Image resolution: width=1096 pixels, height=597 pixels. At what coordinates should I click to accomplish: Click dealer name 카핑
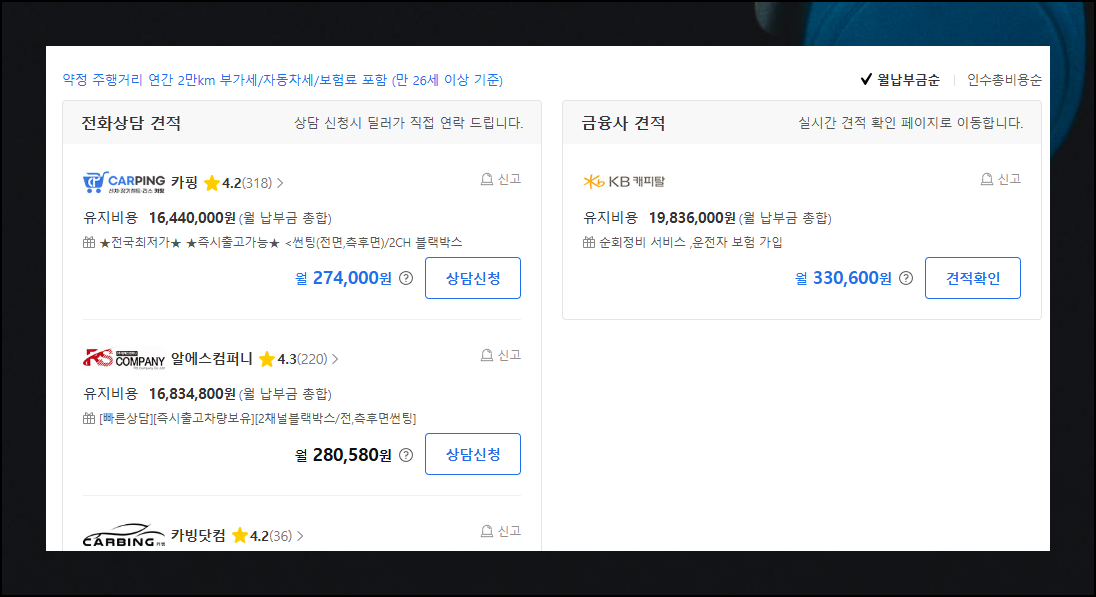pos(185,182)
